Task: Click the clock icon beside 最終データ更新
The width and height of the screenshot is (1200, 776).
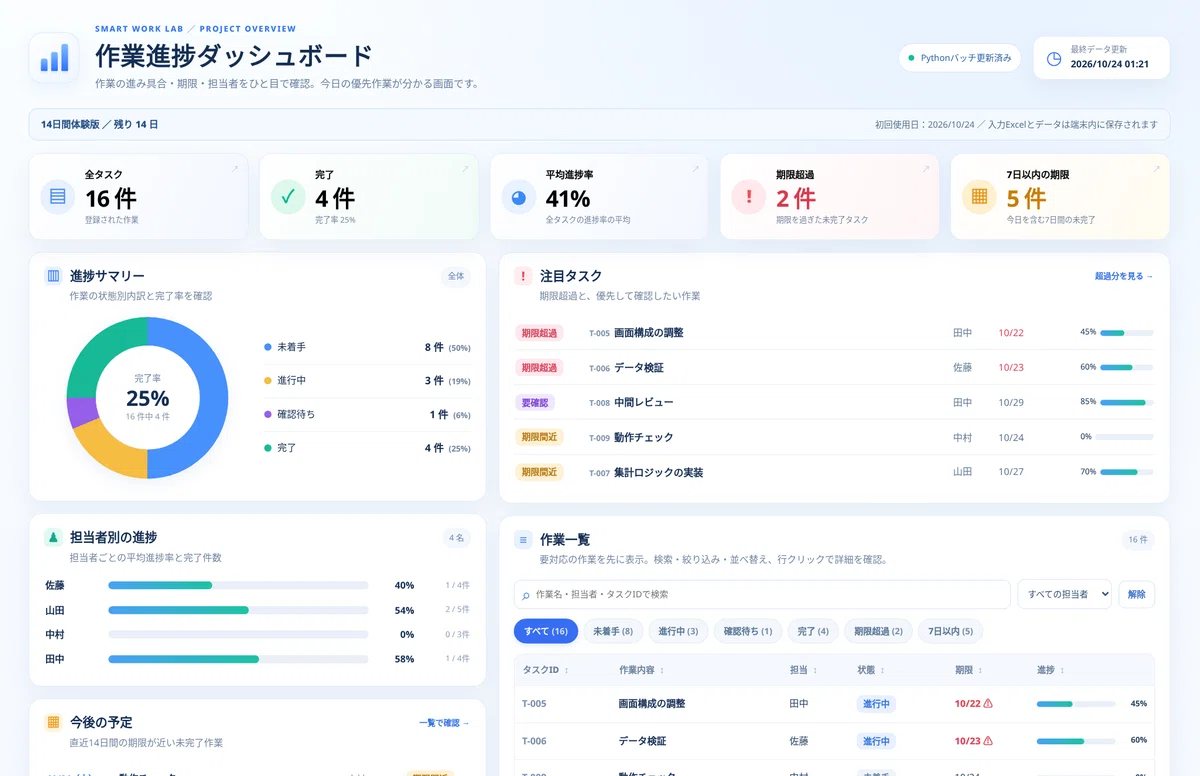Action: coord(1054,58)
